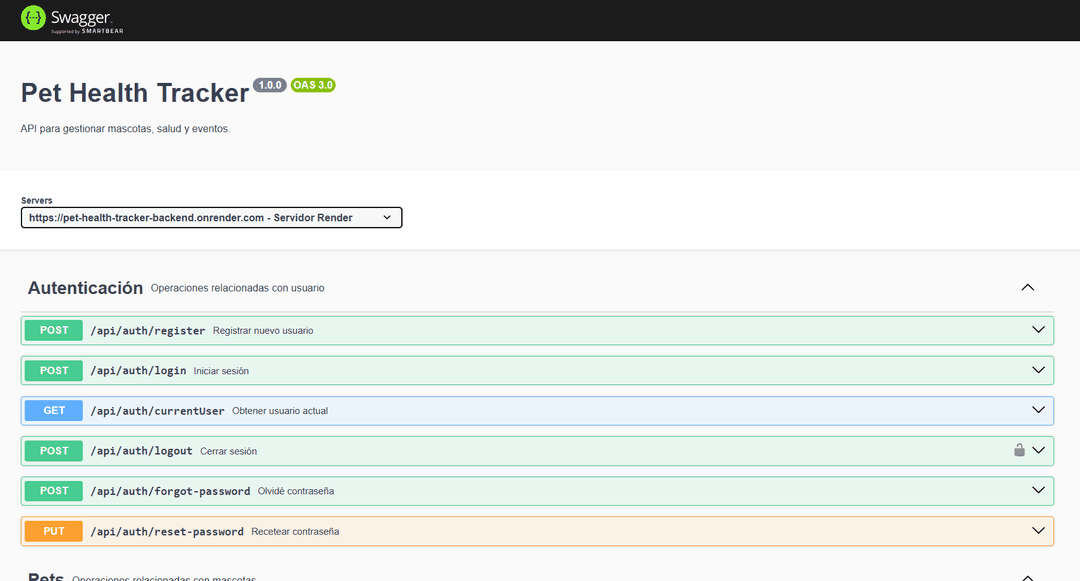Click the POST badge for /api/auth/forgot-password
This screenshot has height=581, width=1080.
coord(53,491)
